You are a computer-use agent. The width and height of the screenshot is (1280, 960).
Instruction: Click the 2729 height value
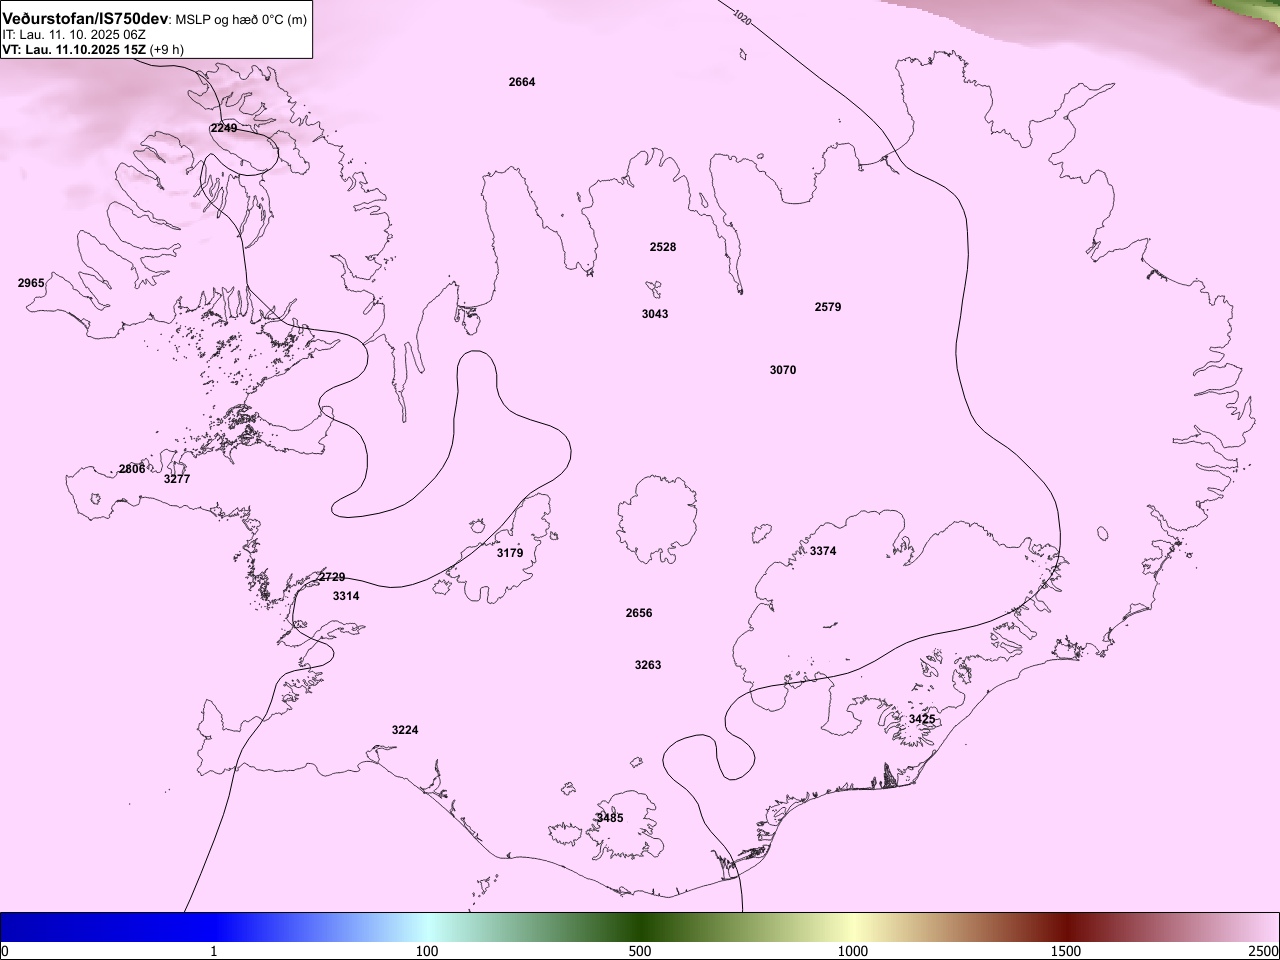click(332, 577)
